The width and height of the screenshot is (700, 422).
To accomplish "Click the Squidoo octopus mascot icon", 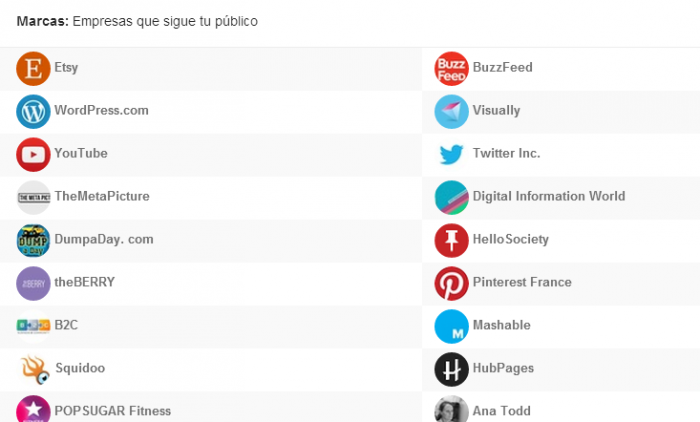I will point(33,369).
